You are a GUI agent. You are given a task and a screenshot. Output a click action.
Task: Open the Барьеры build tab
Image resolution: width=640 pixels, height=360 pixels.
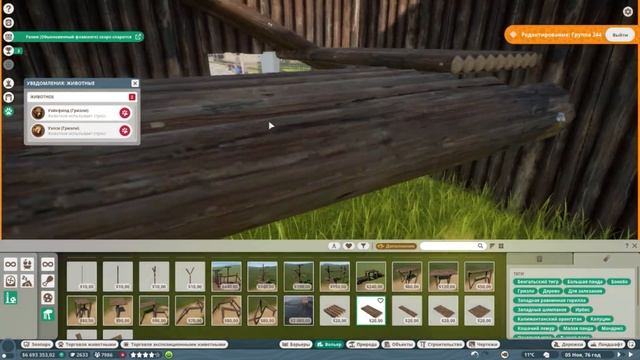pos(296,344)
